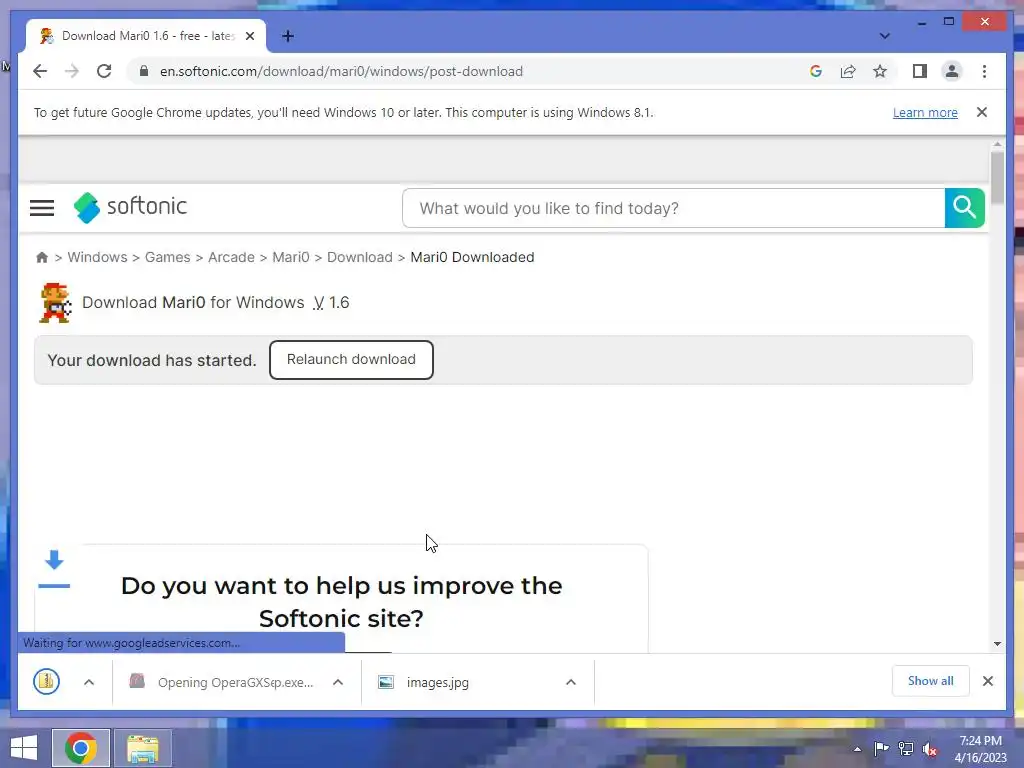Open tab search chevron
This screenshot has height=768, width=1024.
pos(884,36)
